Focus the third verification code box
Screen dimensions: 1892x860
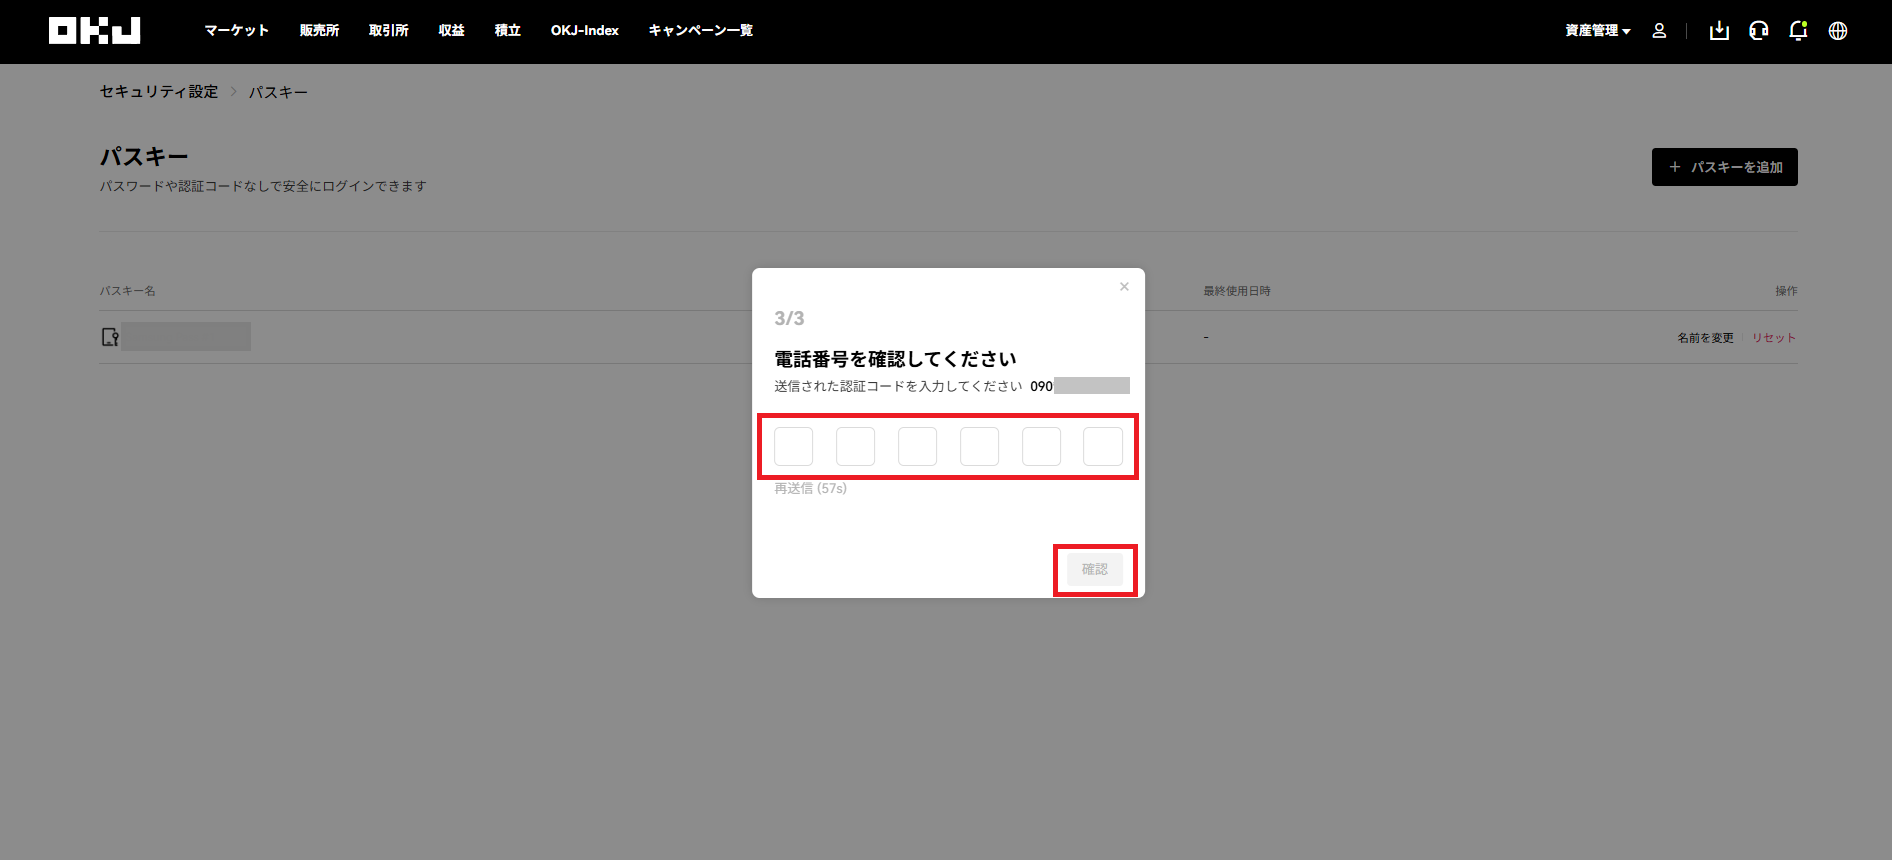(x=918, y=446)
